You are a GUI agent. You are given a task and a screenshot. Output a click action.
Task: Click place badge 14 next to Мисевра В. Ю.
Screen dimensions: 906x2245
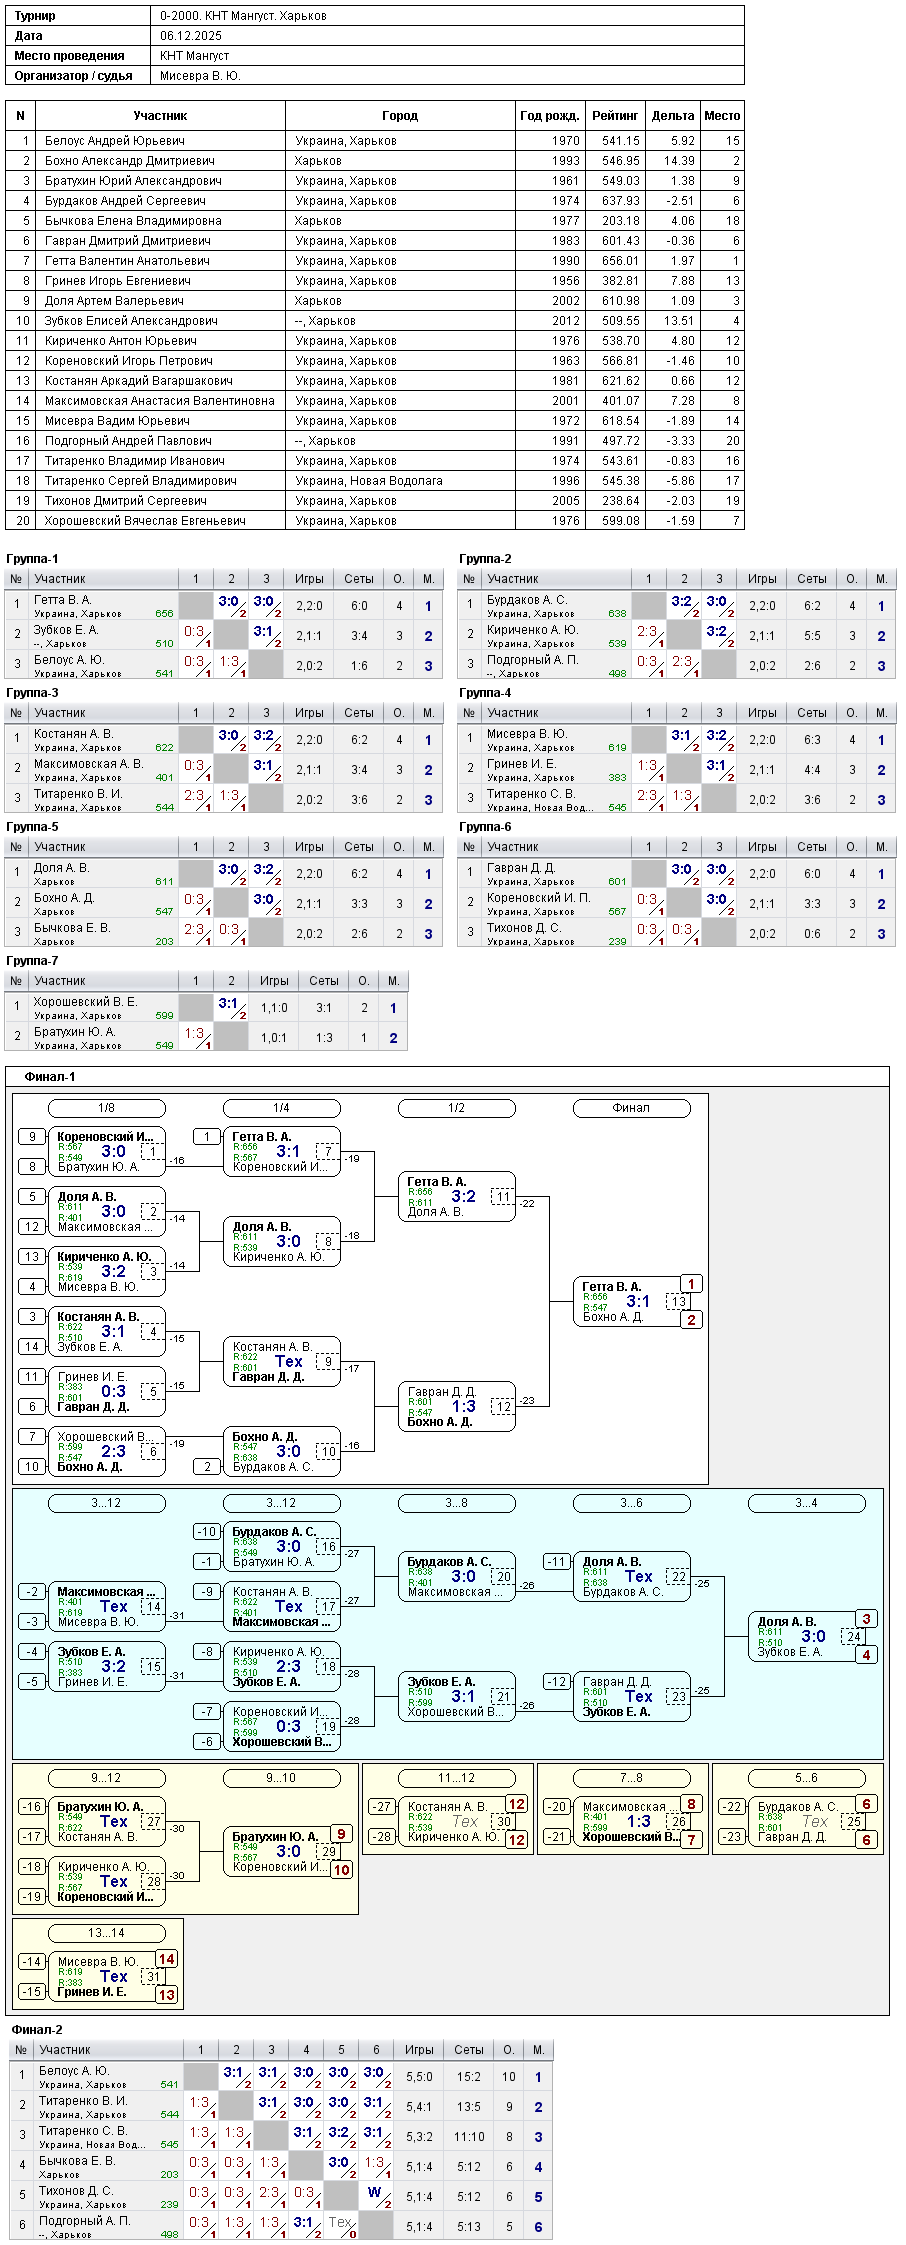coord(166,1959)
